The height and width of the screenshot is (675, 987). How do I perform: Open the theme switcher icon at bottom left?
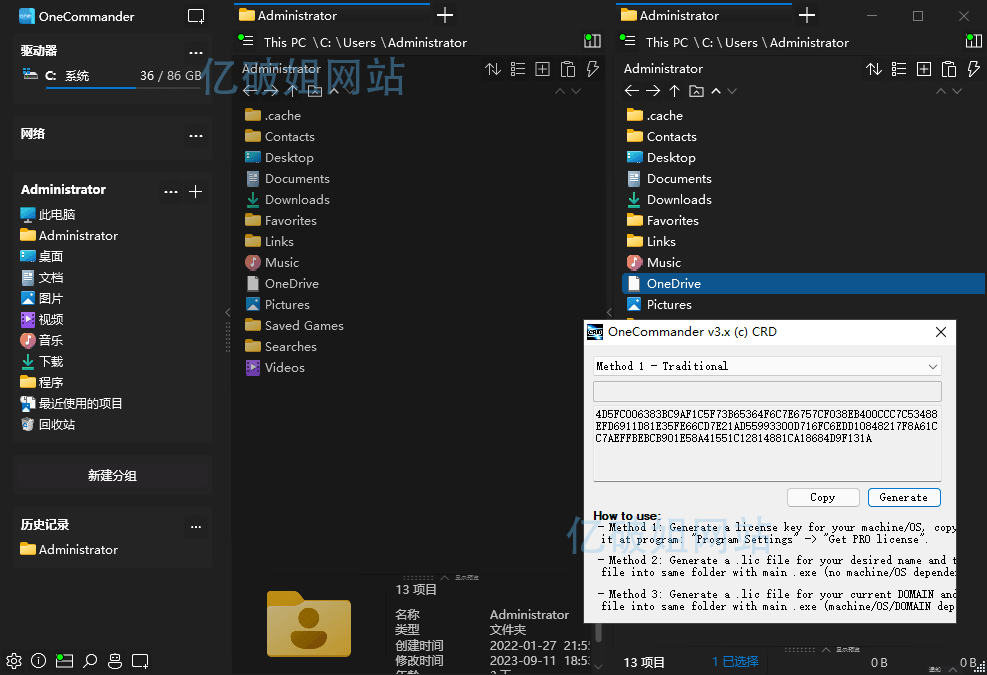point(64,661)
